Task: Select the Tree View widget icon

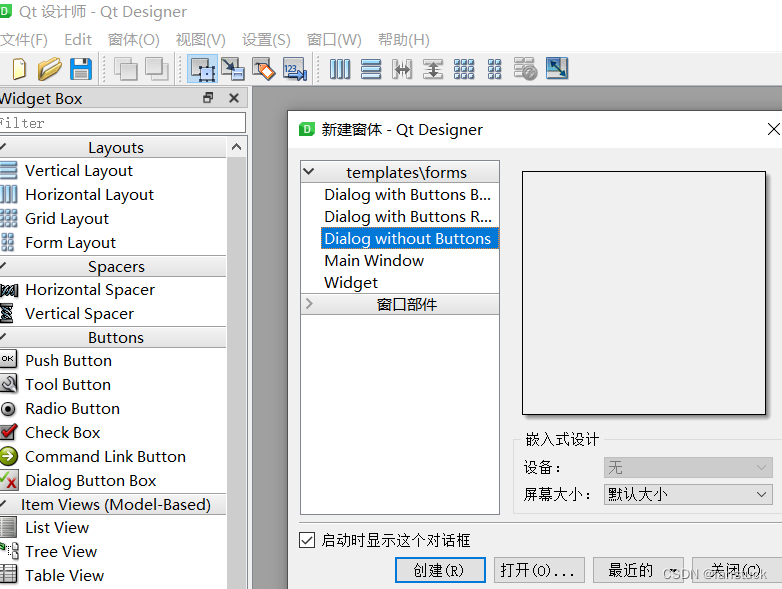Action: coord(9,551)
